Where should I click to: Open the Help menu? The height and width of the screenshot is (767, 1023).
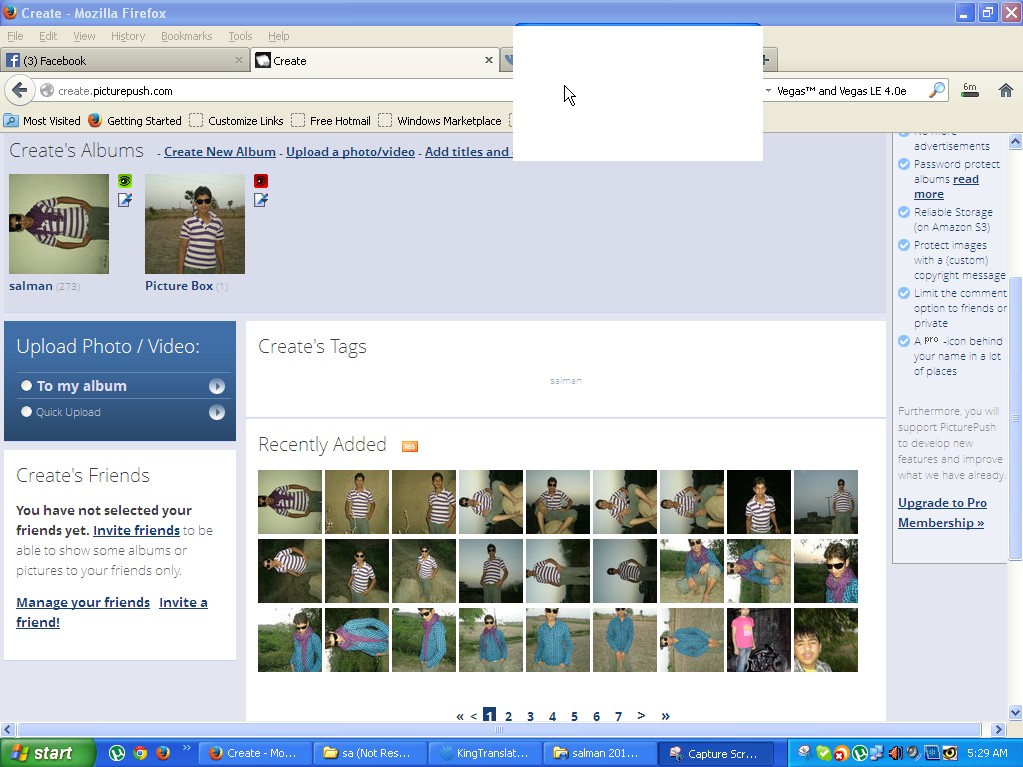279,36
